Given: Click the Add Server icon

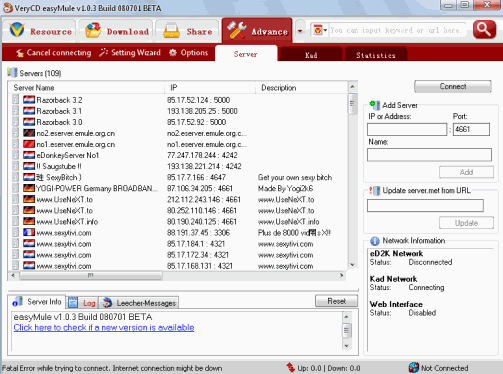Looking at the screenshot, I should coord(375,105).
